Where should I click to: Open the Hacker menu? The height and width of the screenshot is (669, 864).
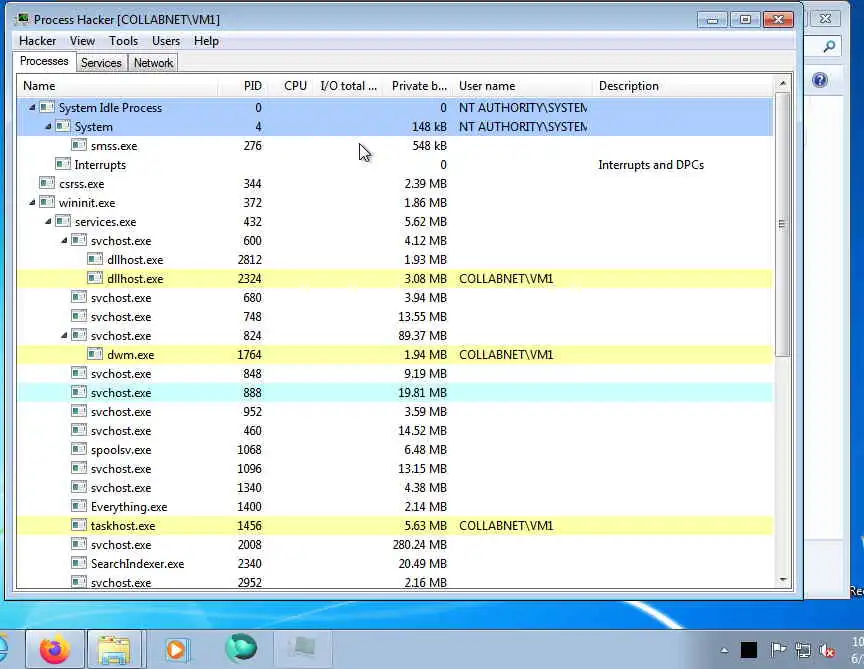tap(37, 41)
